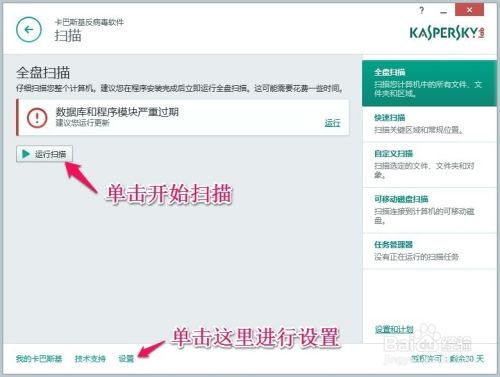Open the 我的卡巴斯基 link
The width and height of the screenshot is (500, 377).
tap(39, 359)
